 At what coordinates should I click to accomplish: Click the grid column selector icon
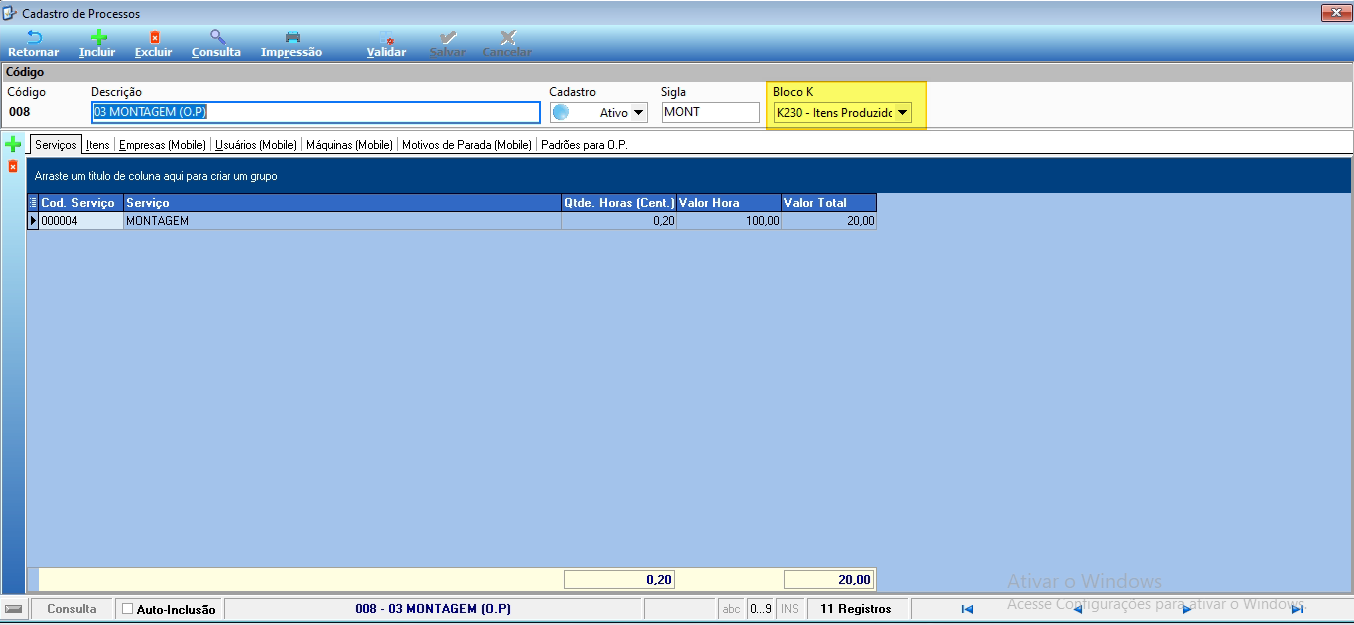click(33, 202)
